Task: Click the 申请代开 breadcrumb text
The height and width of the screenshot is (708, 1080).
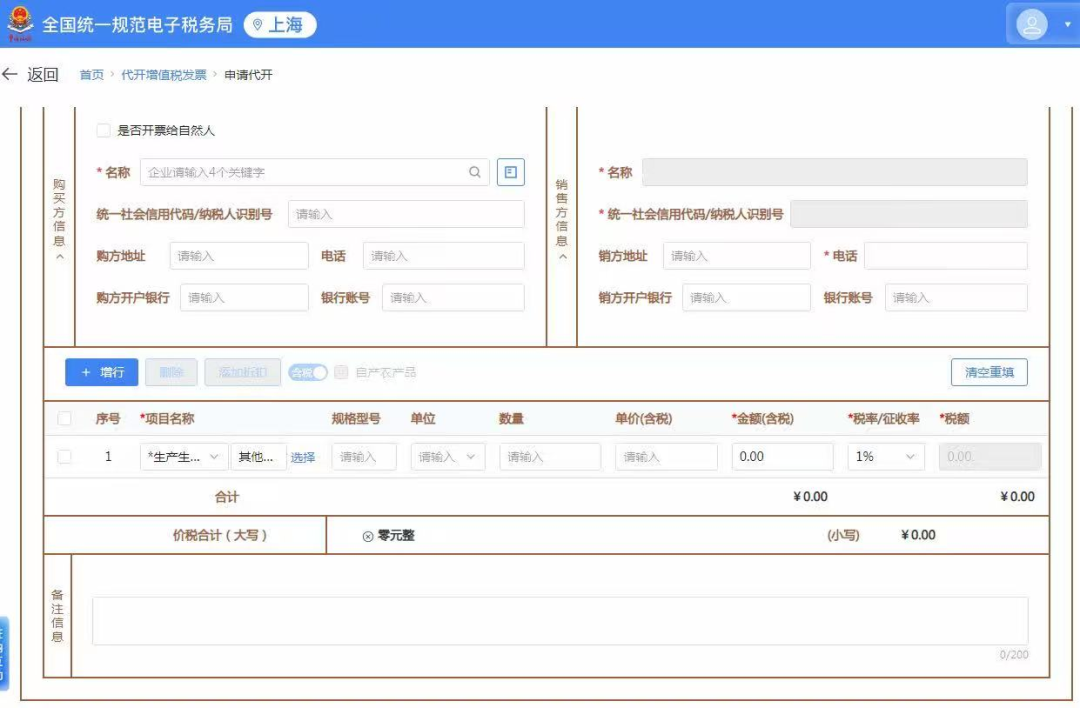Action: click(249, 74)
